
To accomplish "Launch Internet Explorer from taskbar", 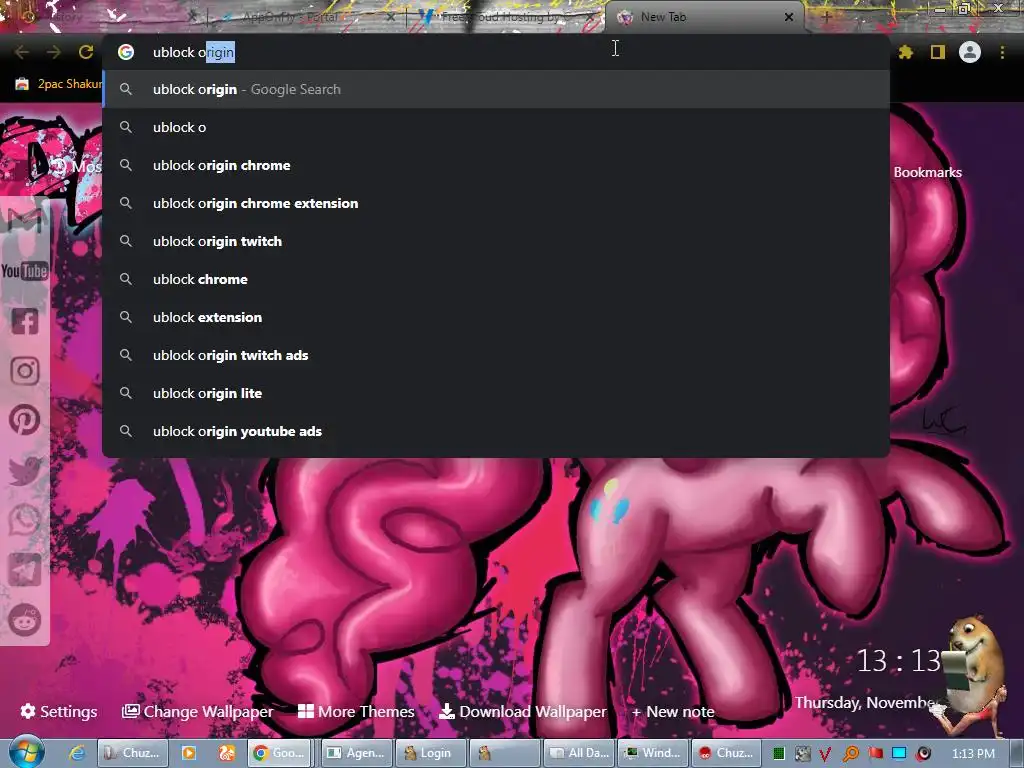I will point(77,753).
